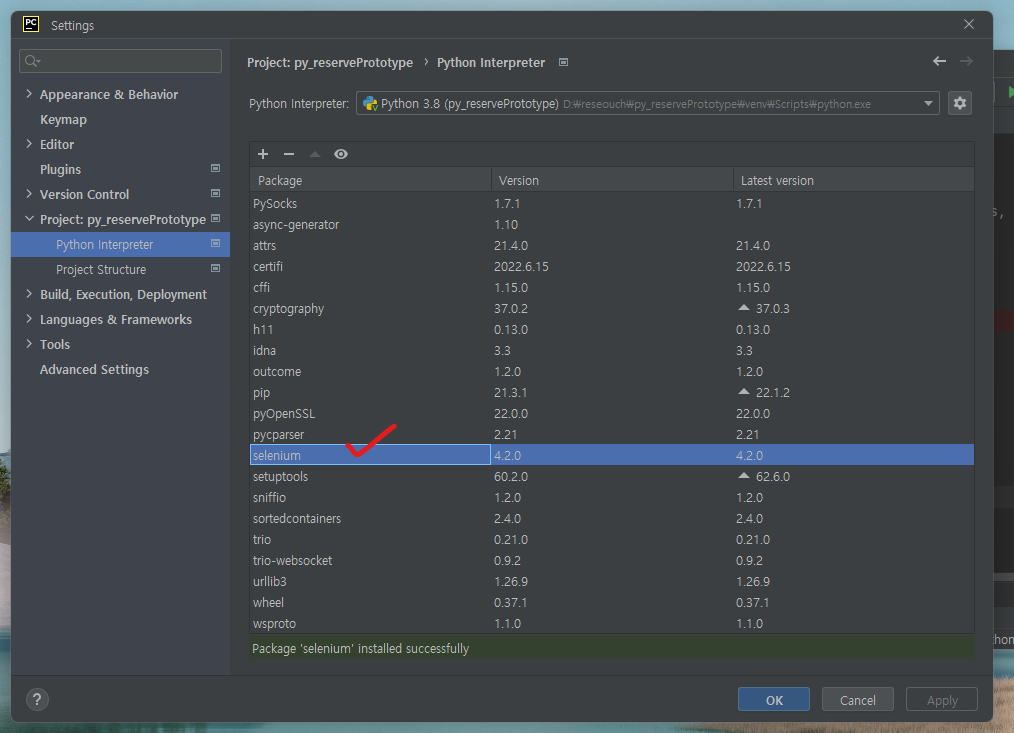Select the h11 package row

pos(612,329)
